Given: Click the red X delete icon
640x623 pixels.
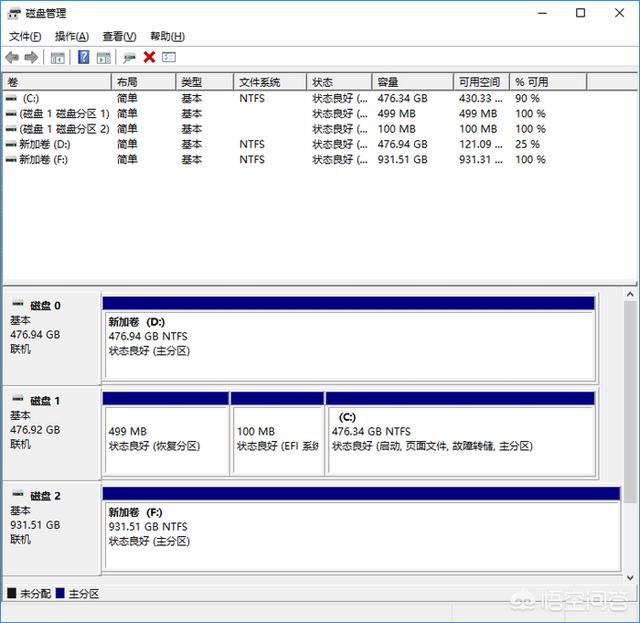Looking at the screenshot, I should click(149, 58).
